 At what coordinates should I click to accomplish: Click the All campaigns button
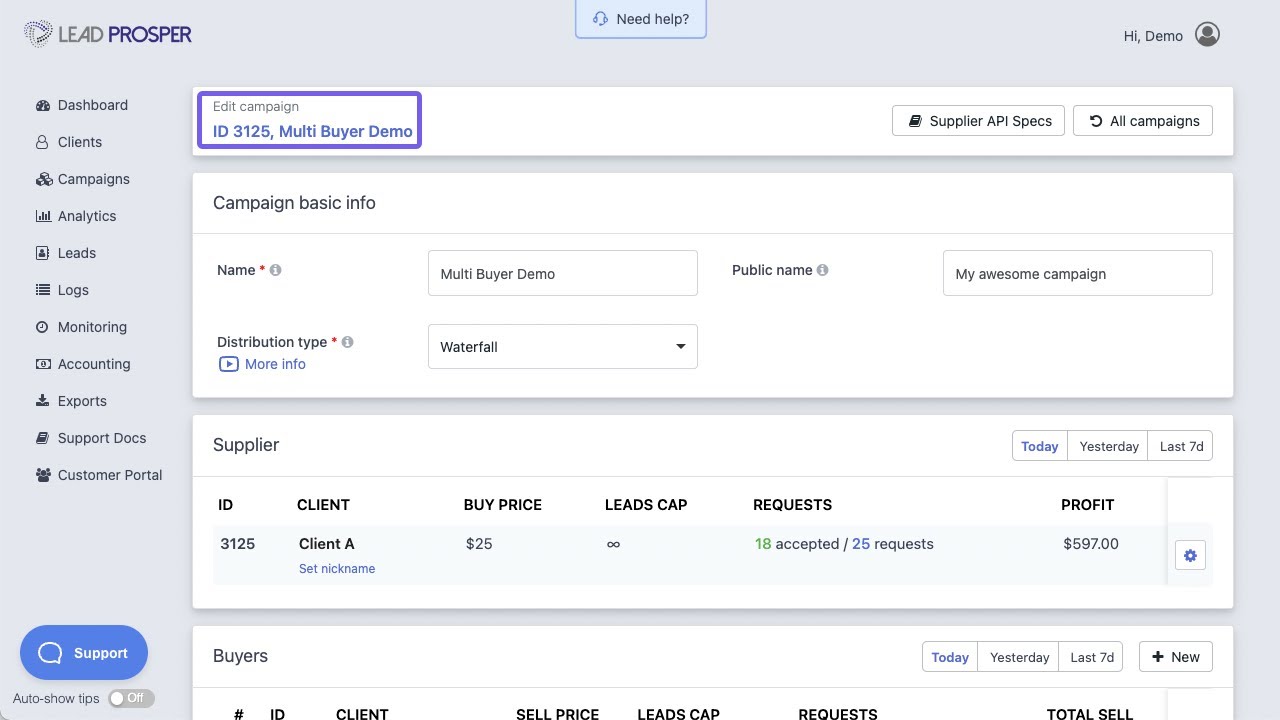[x=1143, y=121]
